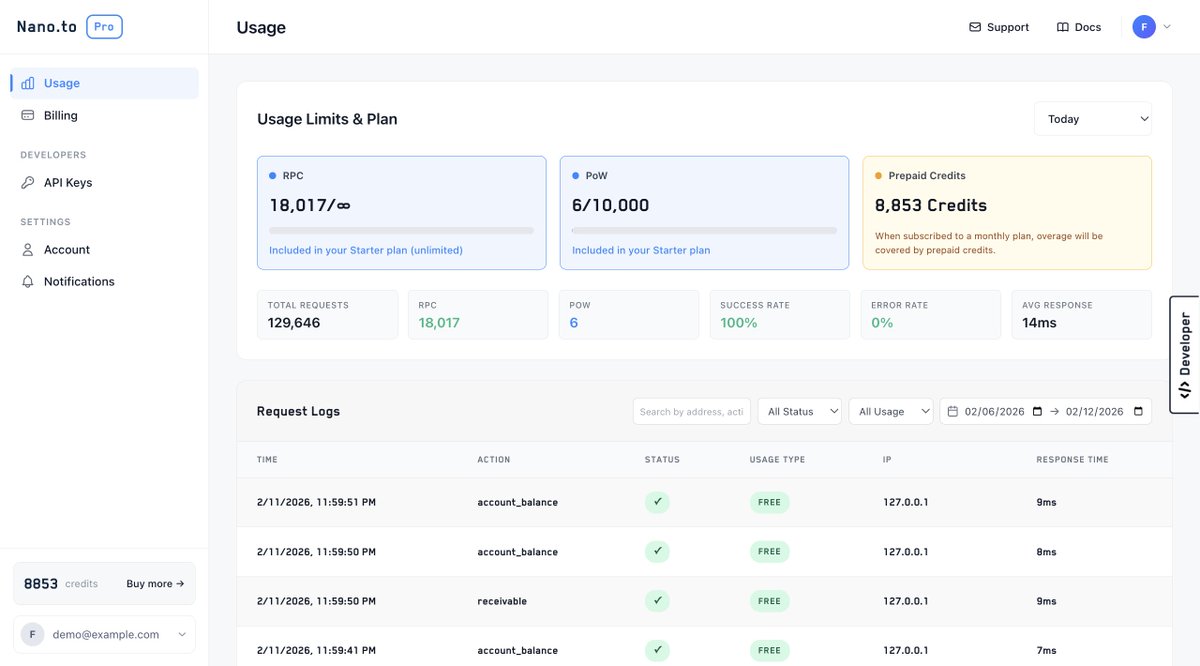Click the Avg Response 14ms tile
The width and height of the screenshot is (1200, 666).
pos(1081,315)
